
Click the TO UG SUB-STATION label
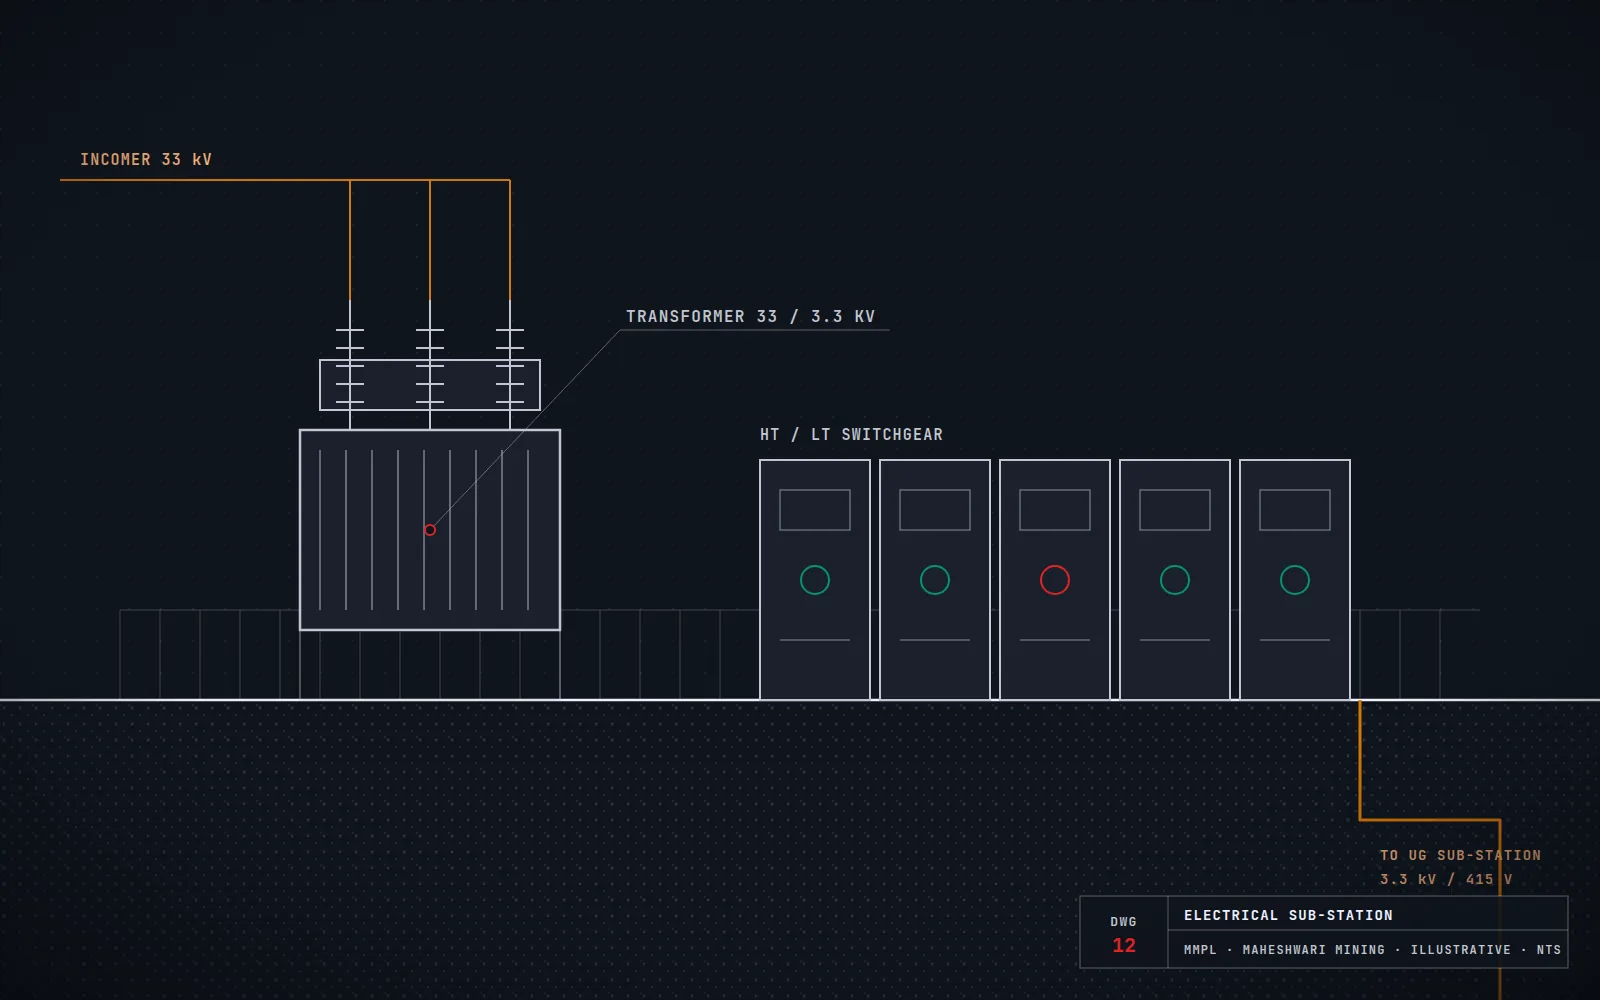pyautogui.click(x=1460, y=855)
